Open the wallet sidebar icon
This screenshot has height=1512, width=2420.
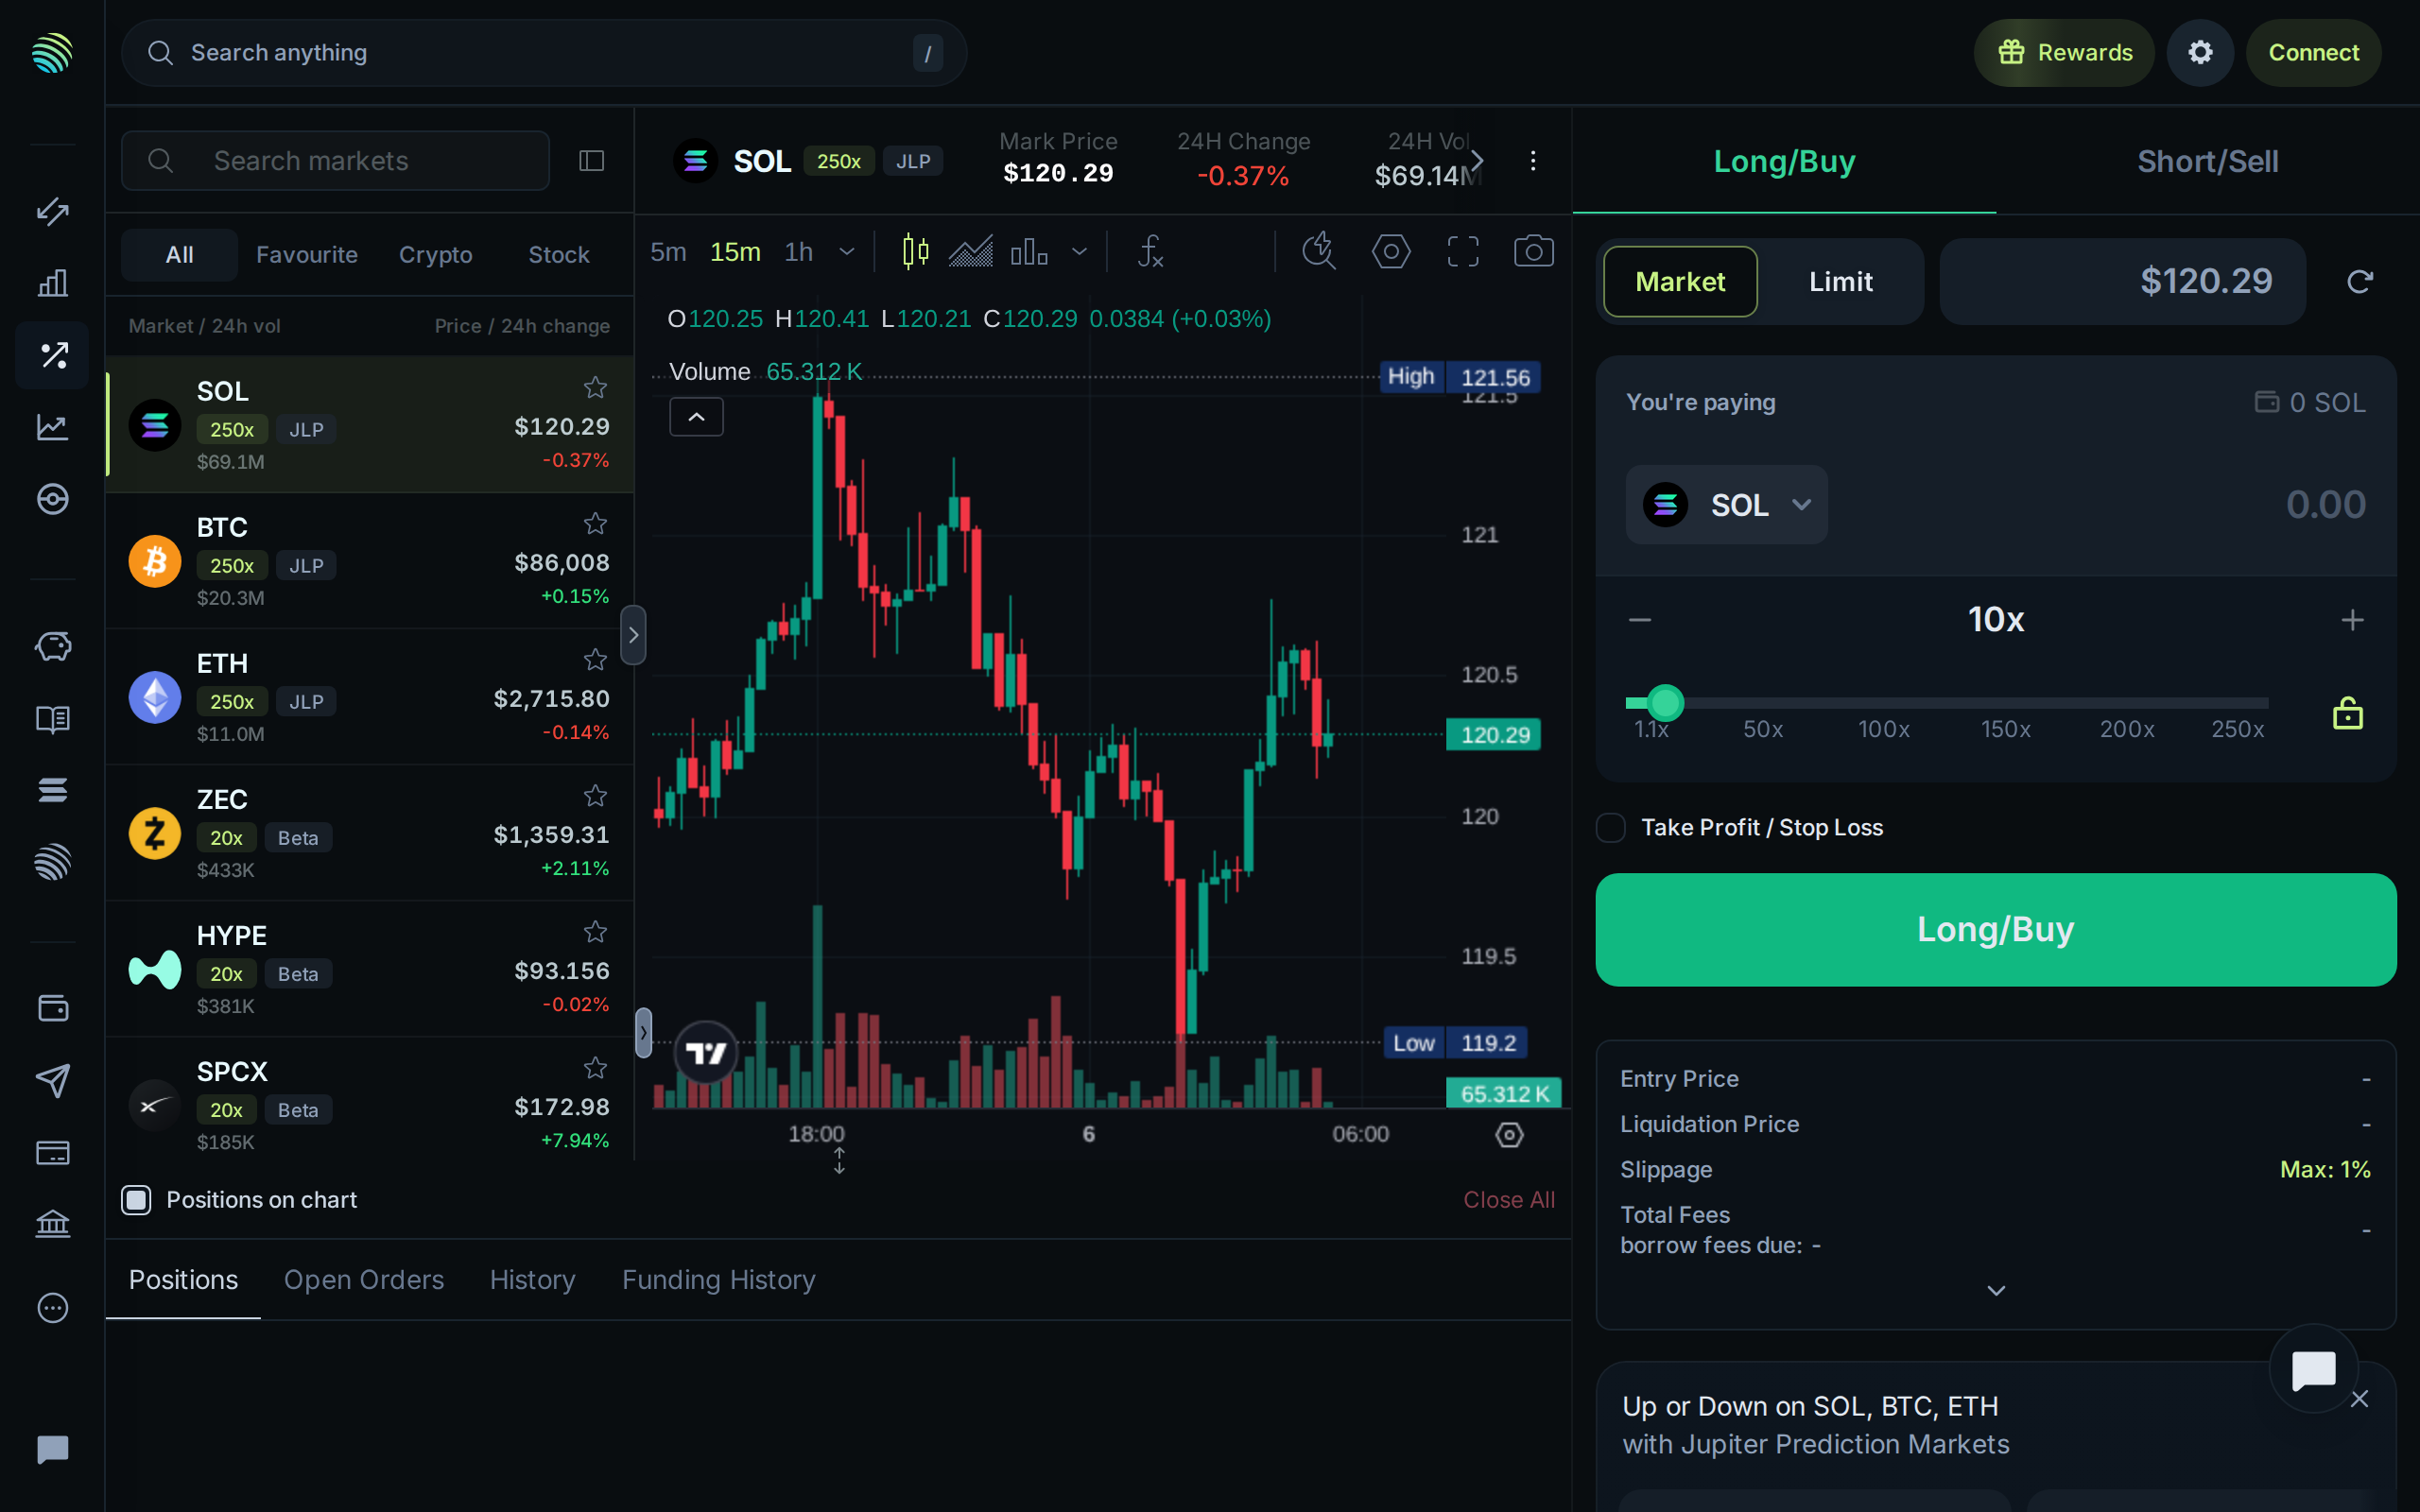[x=52, y=1008]
